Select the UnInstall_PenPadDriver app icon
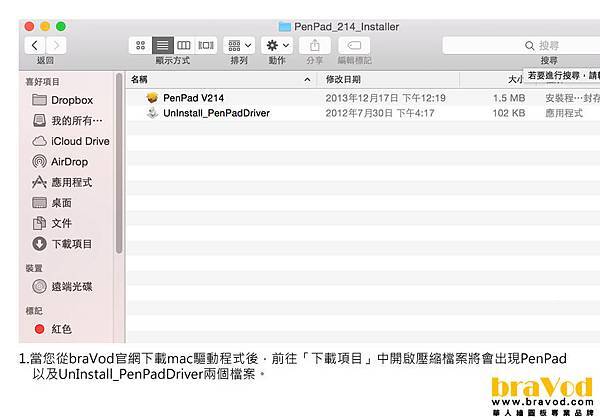The width and height of the screenshot is (600, 420). tap(152, 113)
